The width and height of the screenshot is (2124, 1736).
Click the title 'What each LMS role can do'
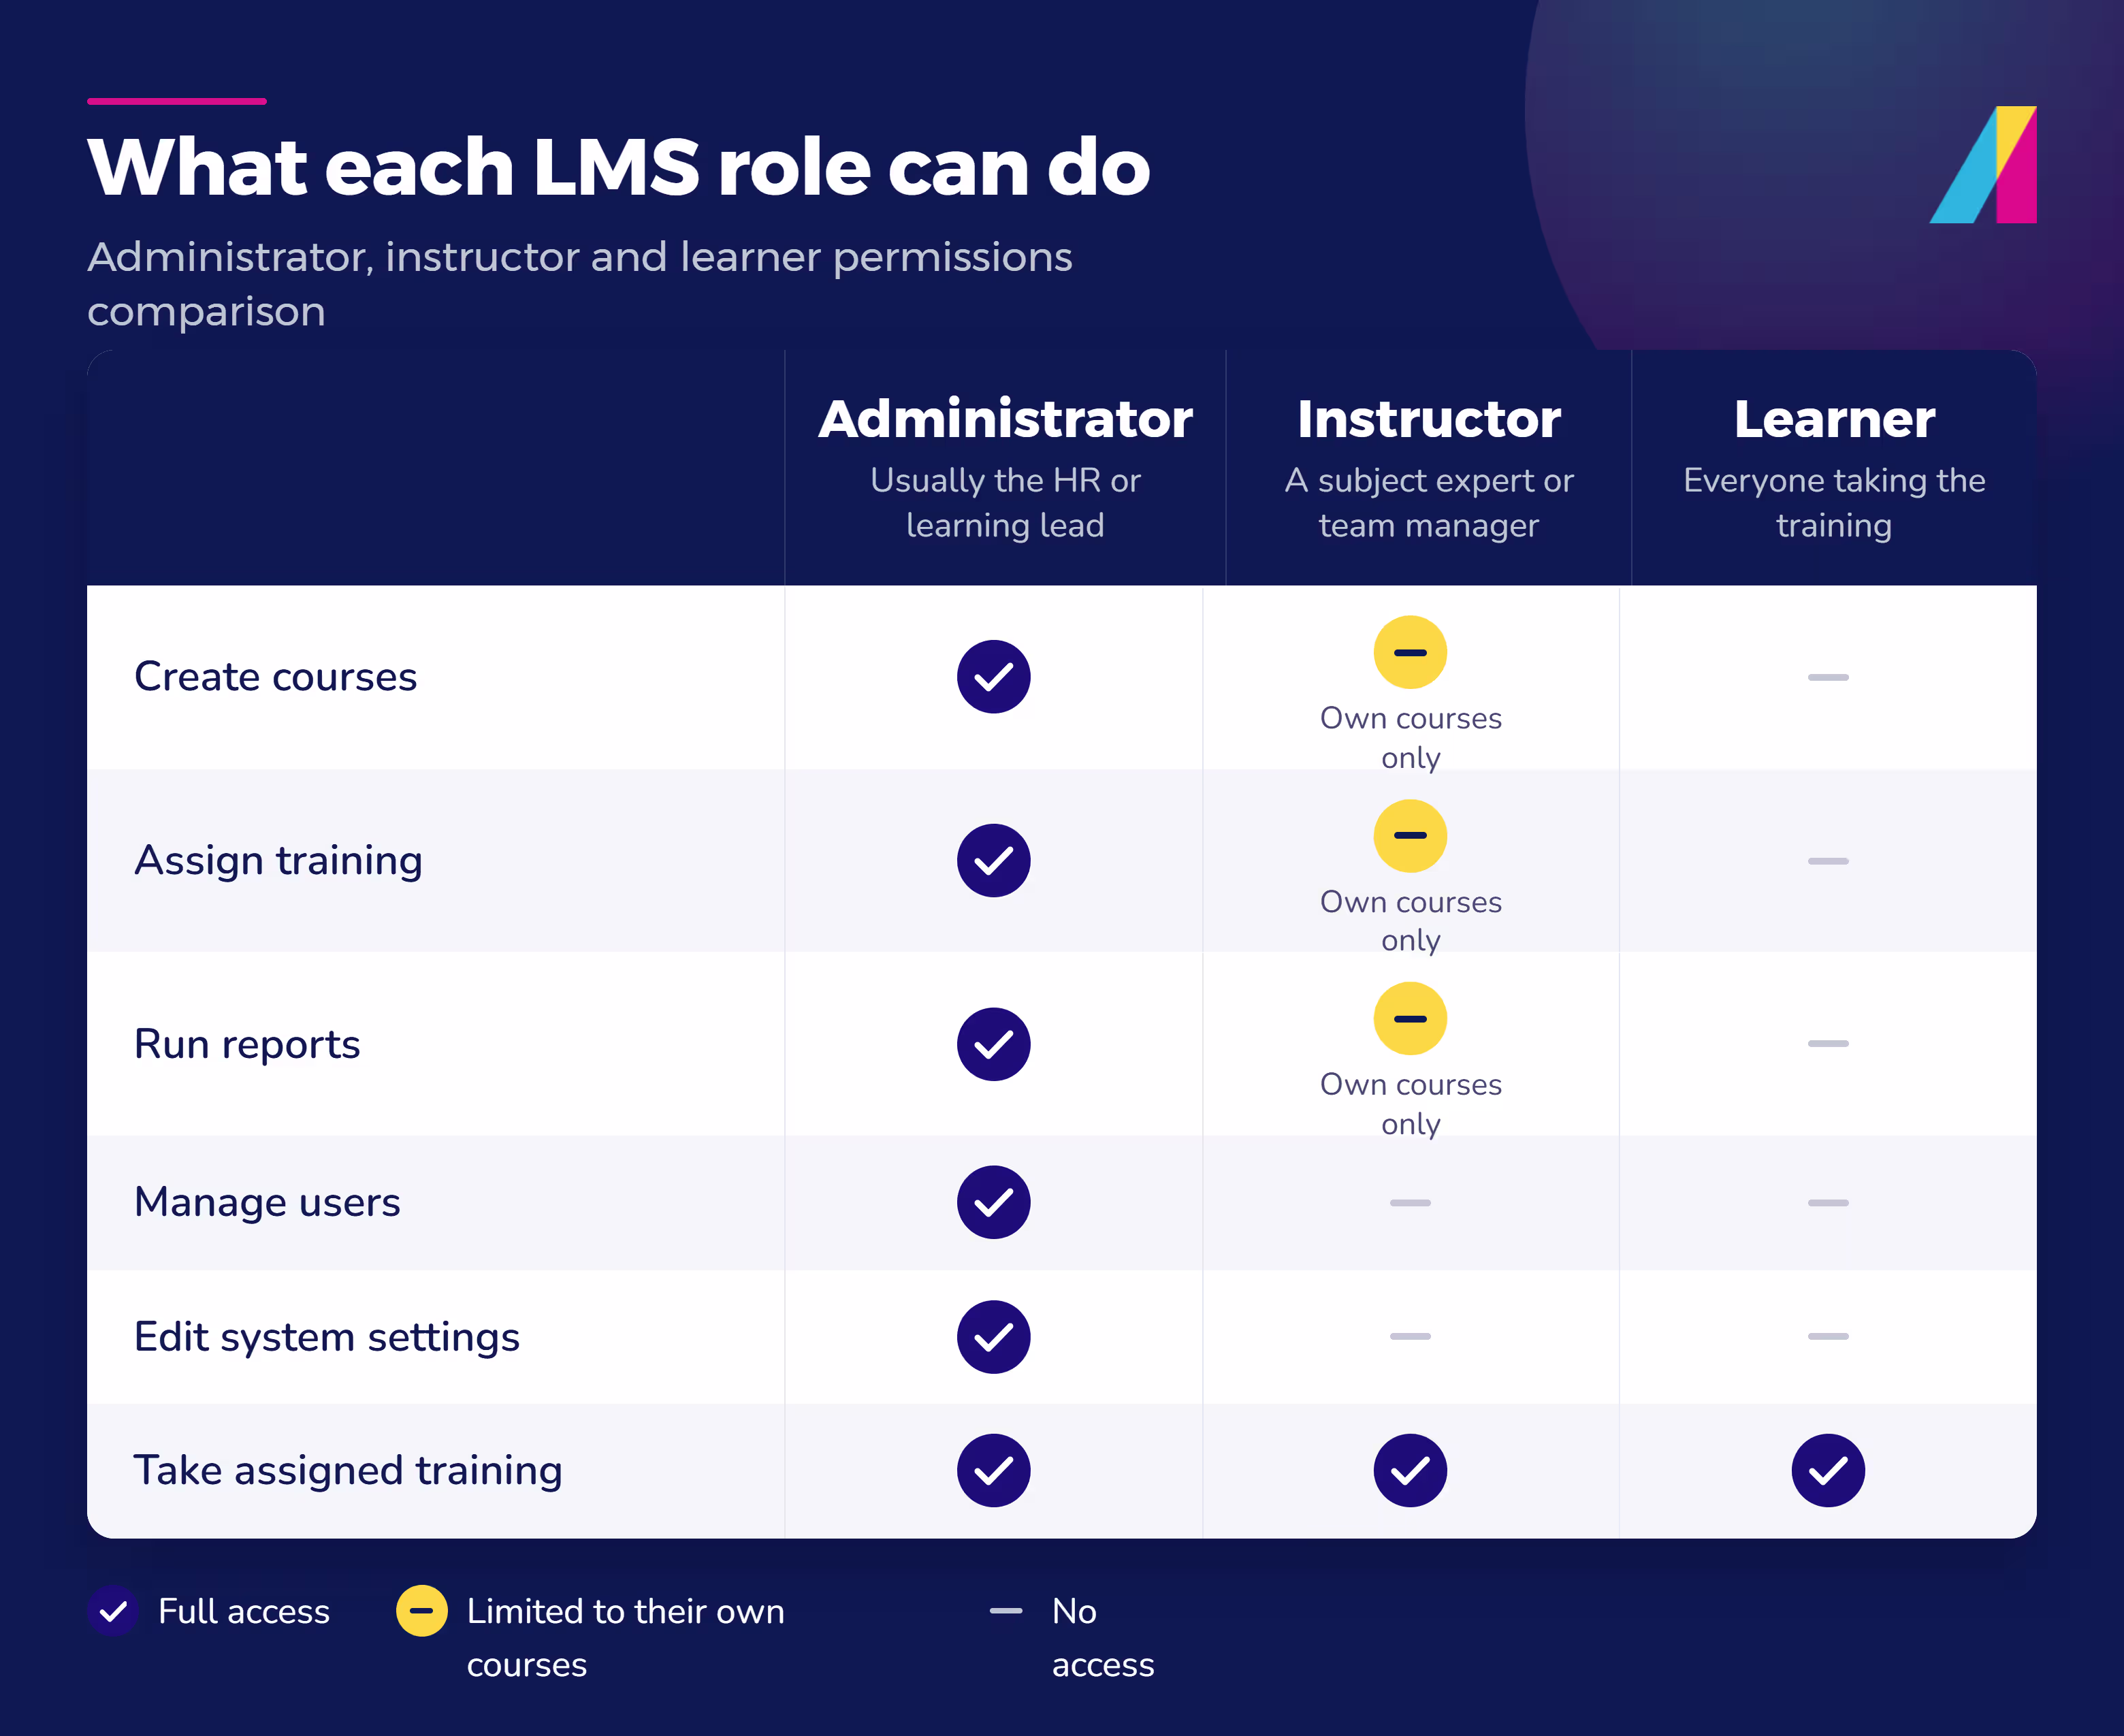[619, 167]
